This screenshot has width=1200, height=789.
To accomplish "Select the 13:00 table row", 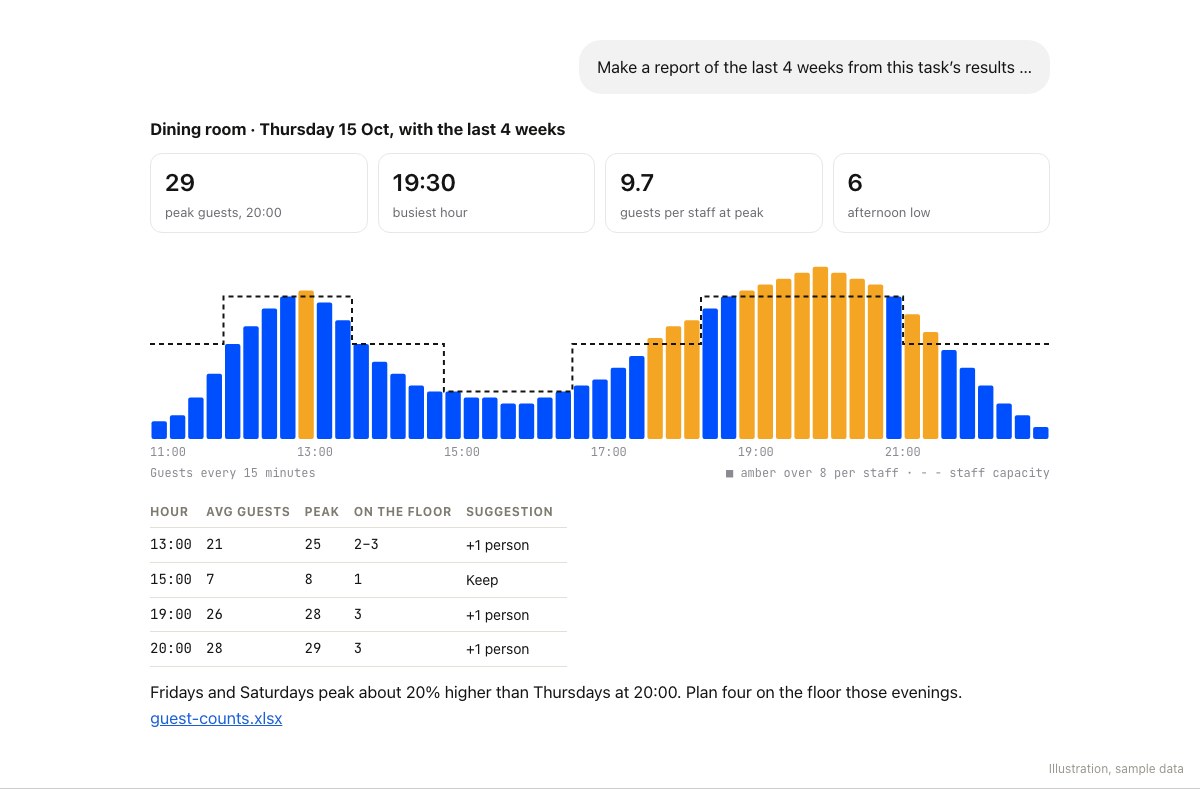I will coord(358,545).
